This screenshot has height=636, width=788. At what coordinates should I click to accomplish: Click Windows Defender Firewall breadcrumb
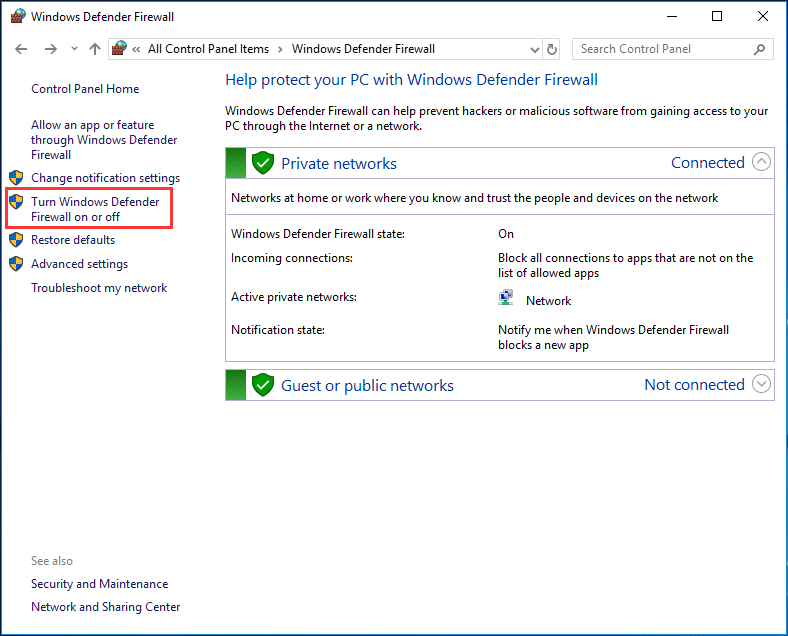tap(363, 49)
